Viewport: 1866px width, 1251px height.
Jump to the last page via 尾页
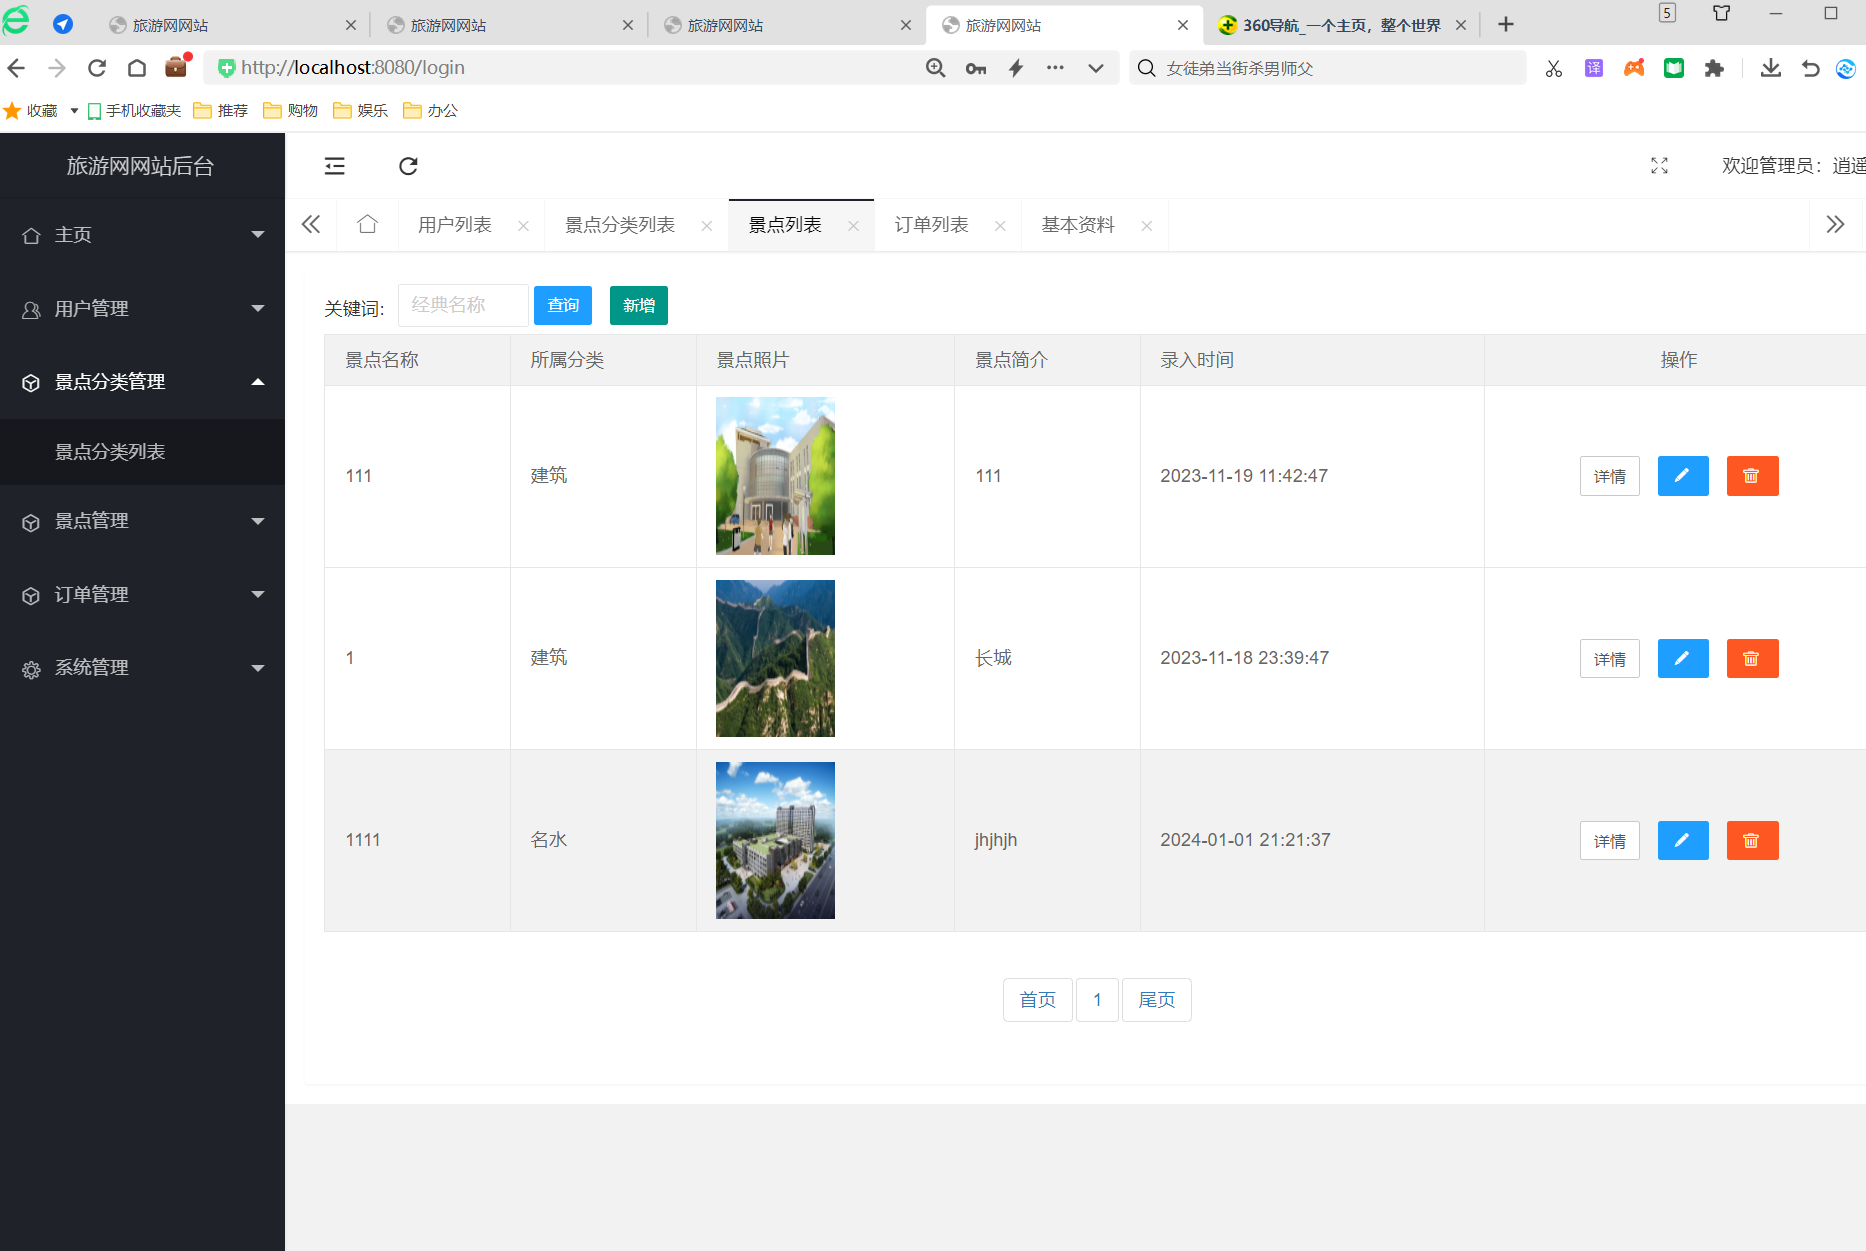pyautogui.click(x=1156, y=999)
